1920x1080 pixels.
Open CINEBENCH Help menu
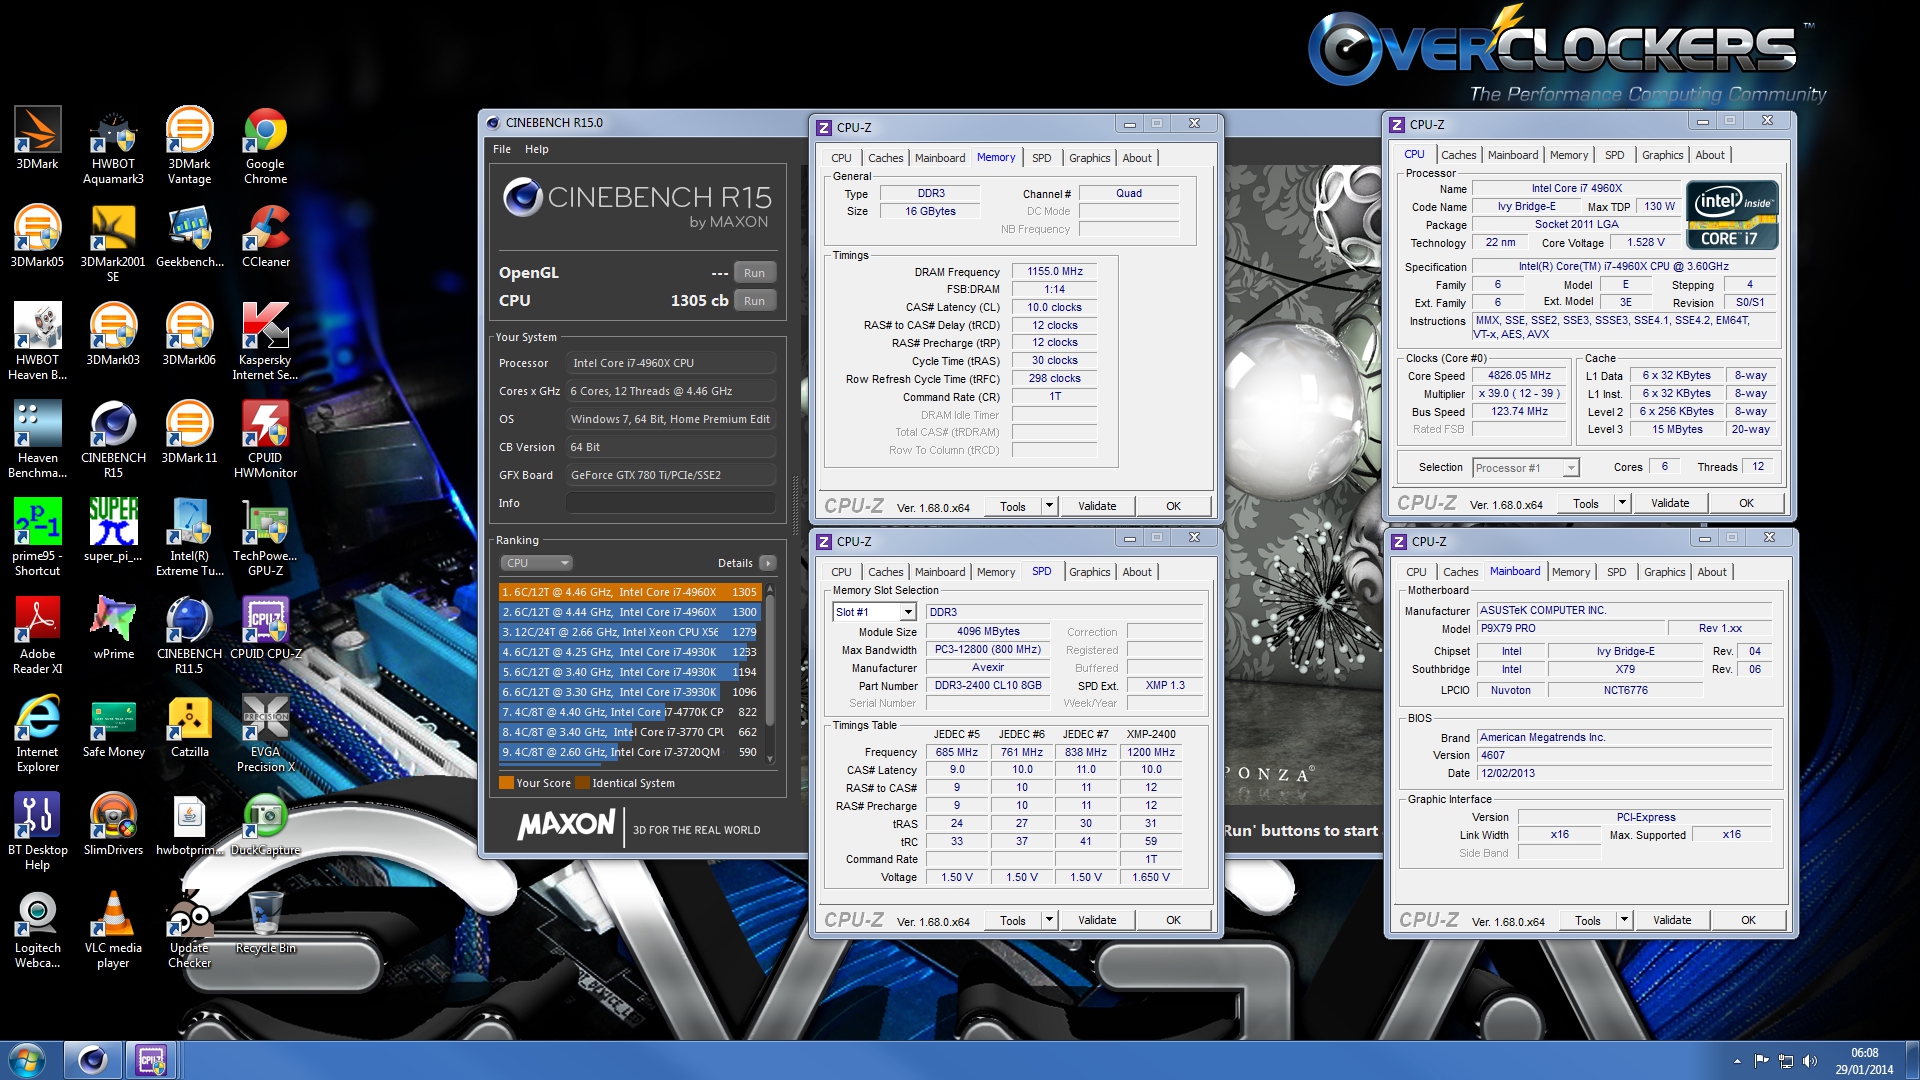[x=537, y=149]
